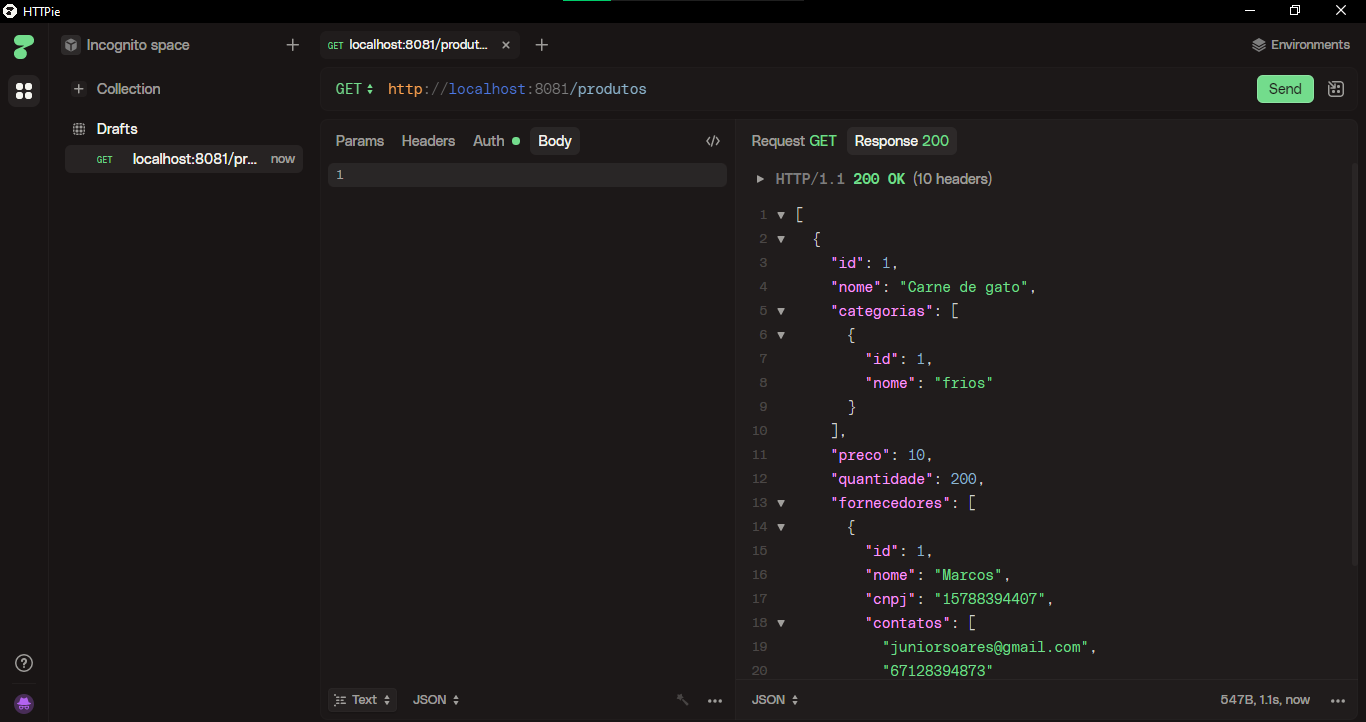Click the URL input field
Image resolution: width=1366 pixels, height=722 pixels.
800,89
